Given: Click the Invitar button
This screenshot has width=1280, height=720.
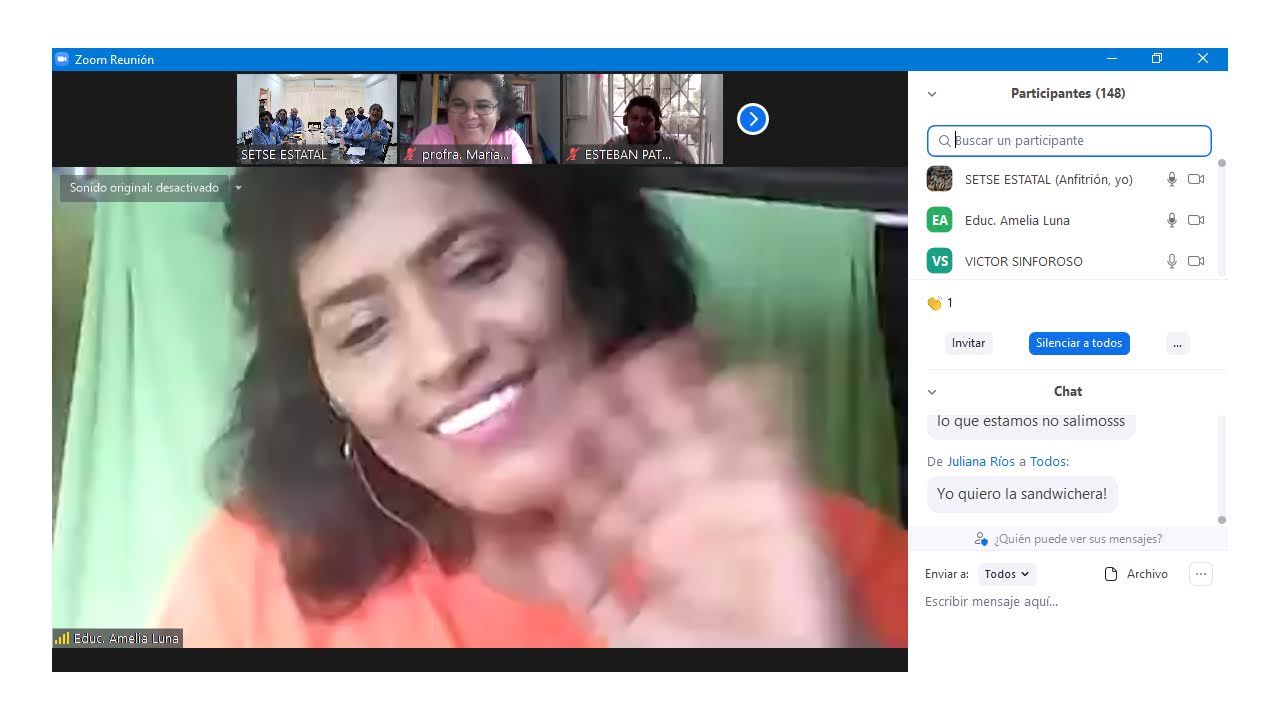Looking at the screenshot, I should click(x=968, y=343).
